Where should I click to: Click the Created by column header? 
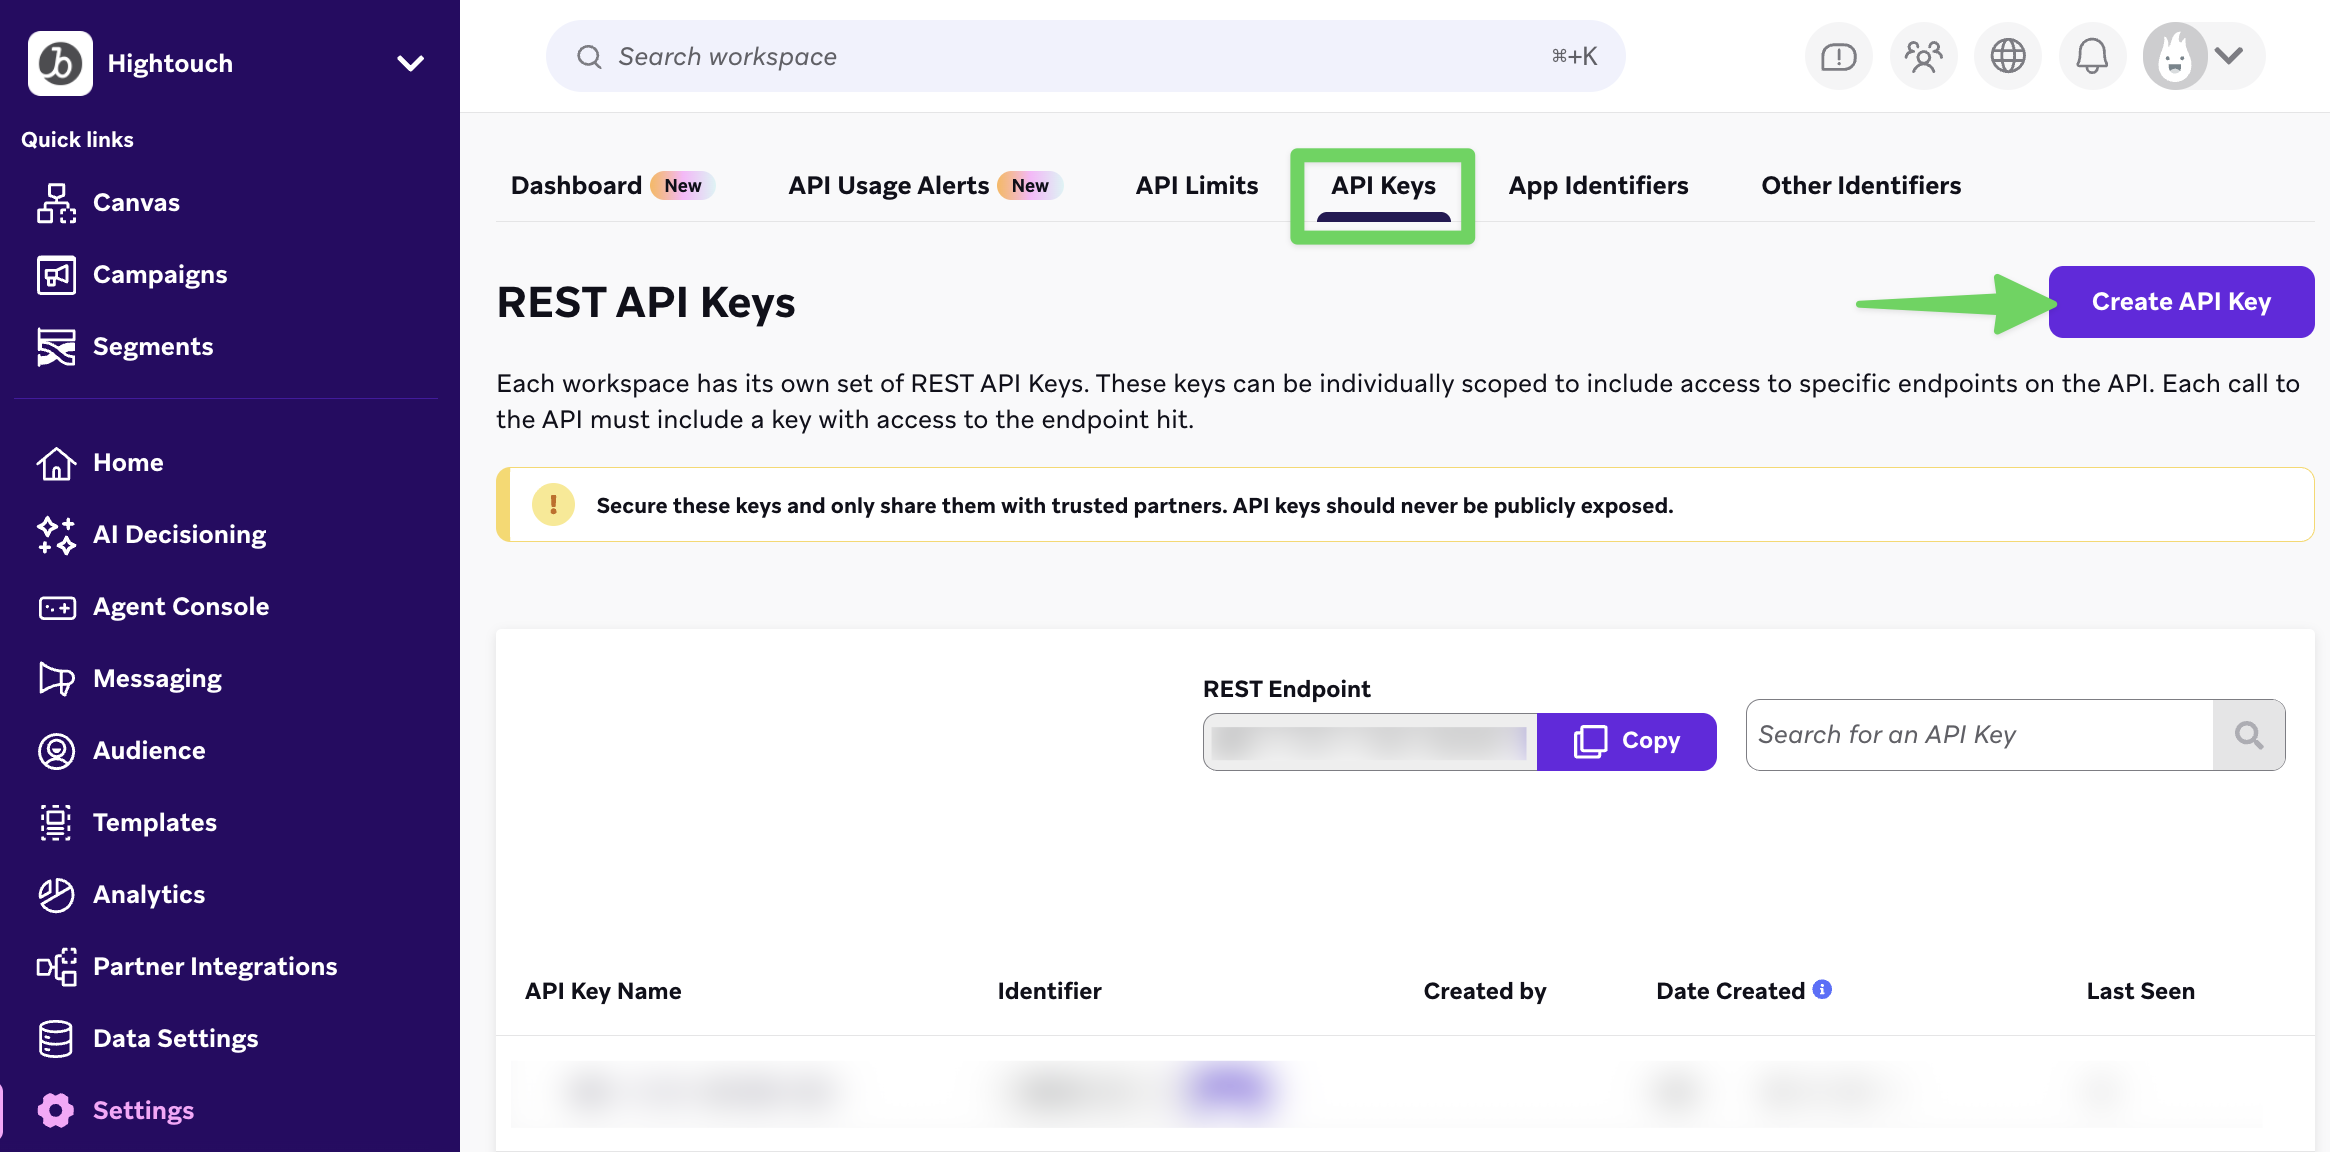(1485, 991)
